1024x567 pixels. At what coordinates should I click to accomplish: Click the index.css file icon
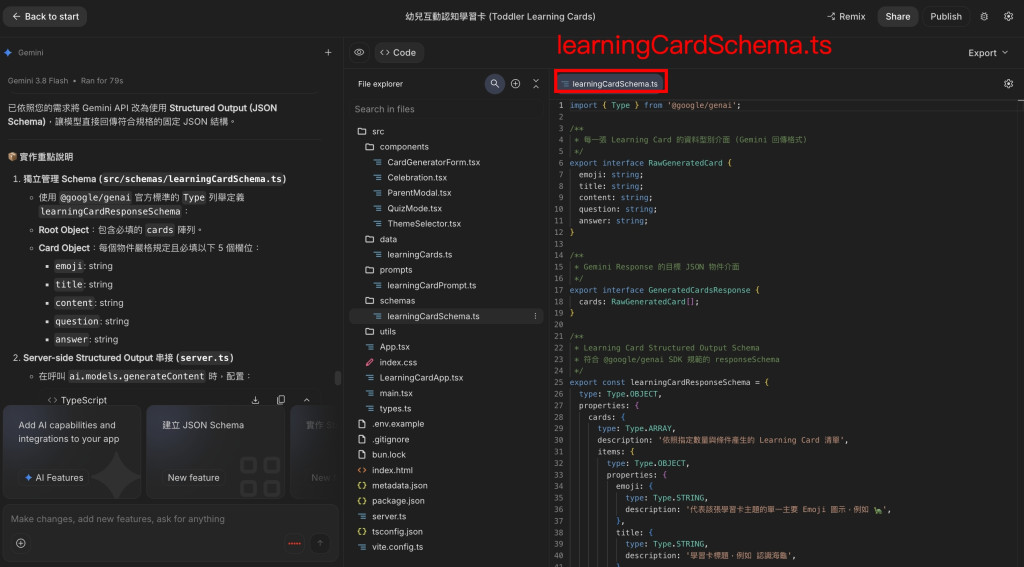point(370,363)
